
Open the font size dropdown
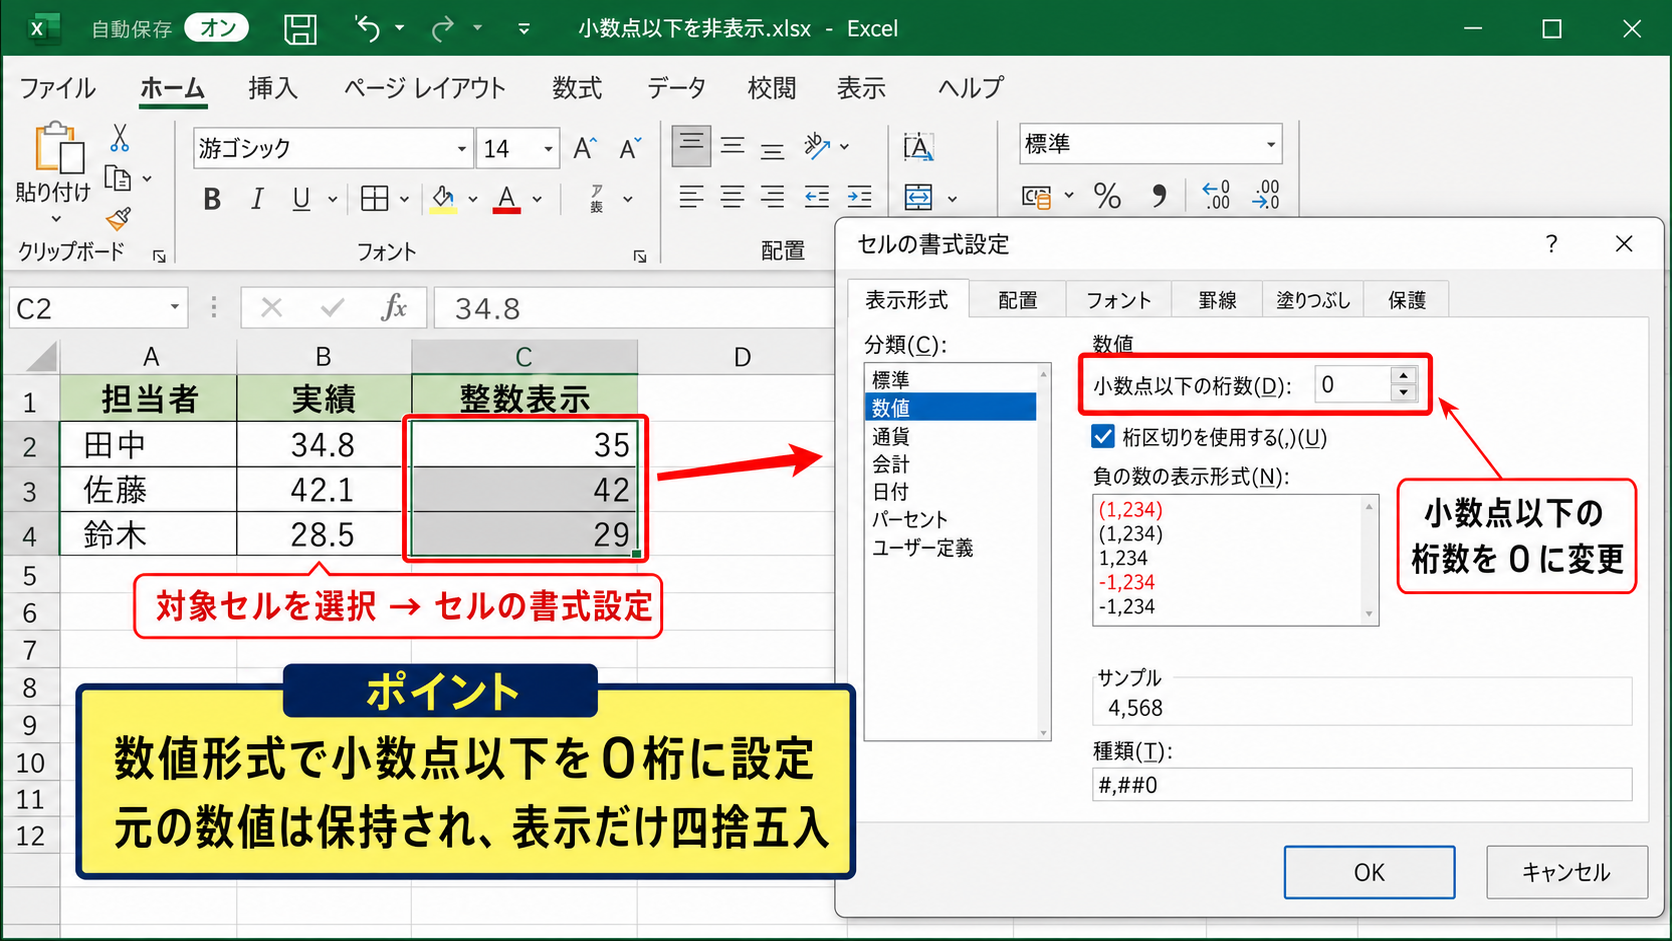click(x=548, y=149)
